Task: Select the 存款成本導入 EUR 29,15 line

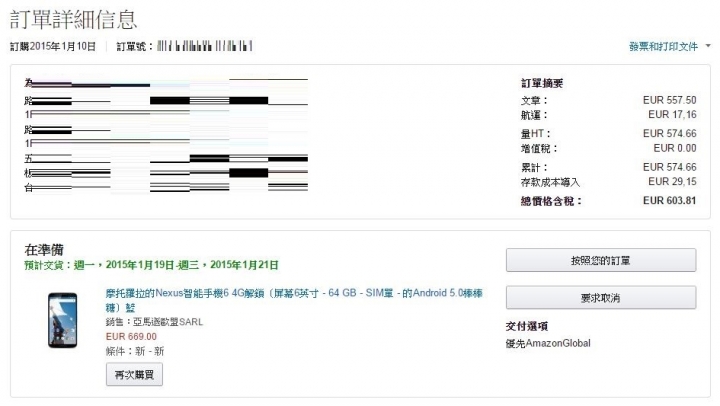Action: coord(608,182)
